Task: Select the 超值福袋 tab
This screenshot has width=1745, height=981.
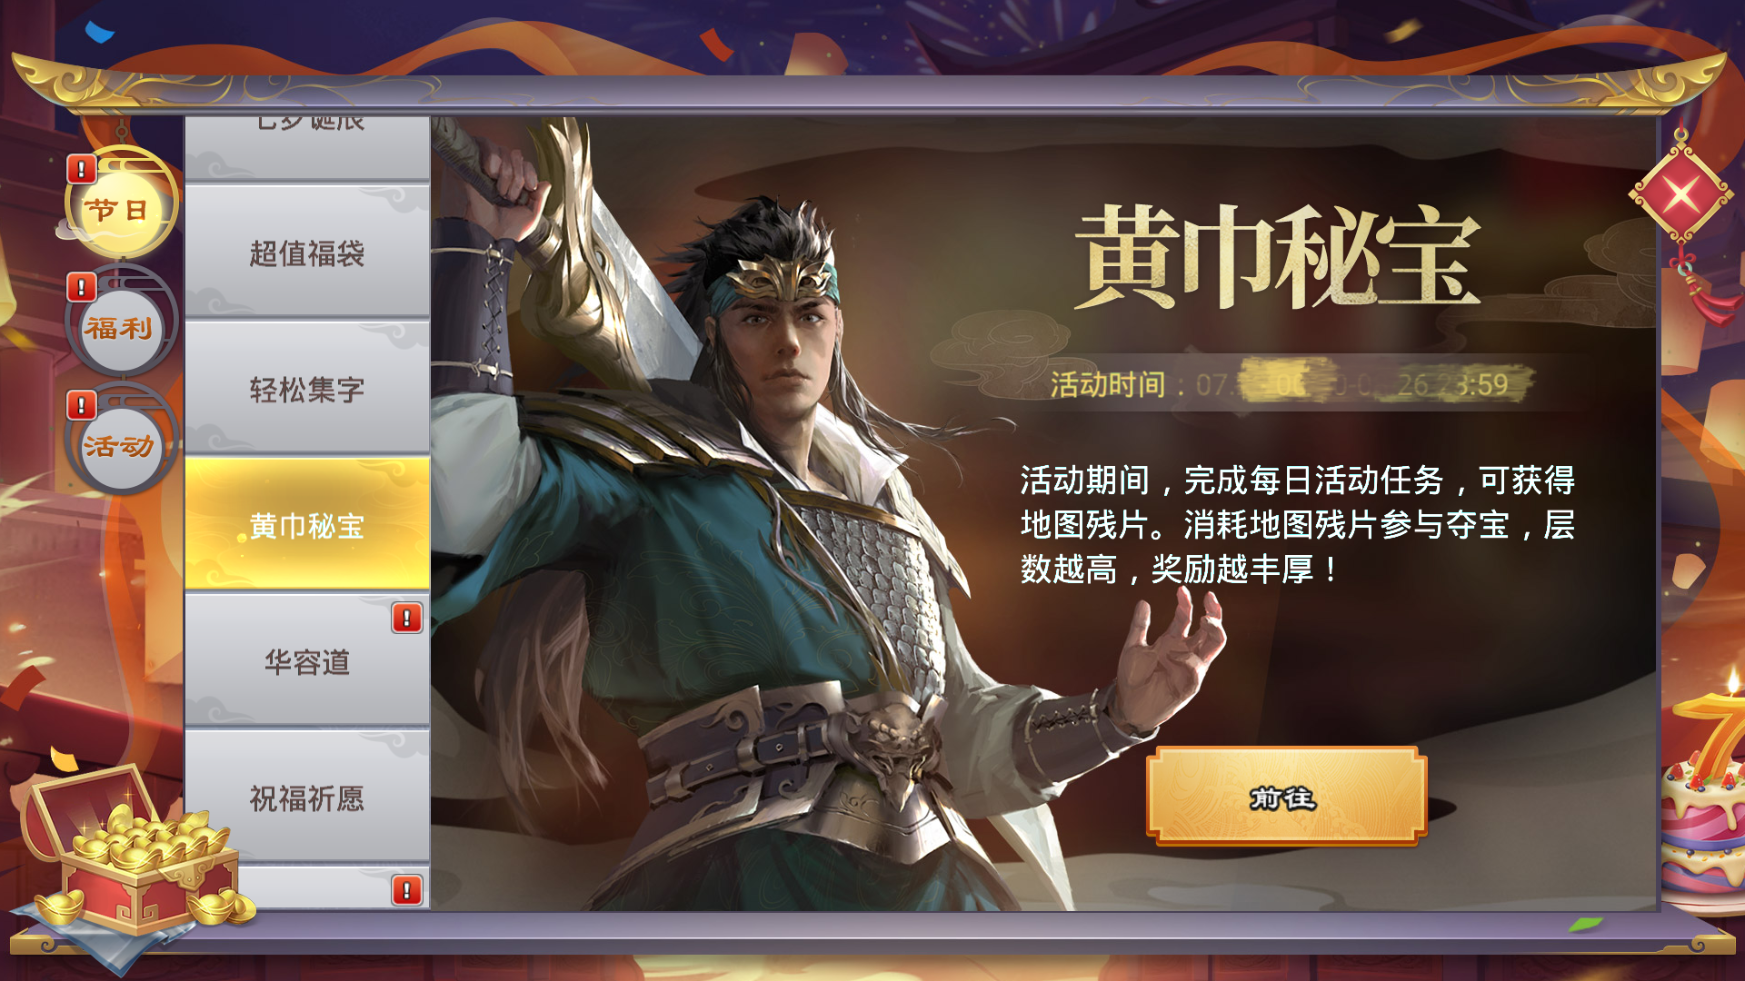Action: pos(307,253)
